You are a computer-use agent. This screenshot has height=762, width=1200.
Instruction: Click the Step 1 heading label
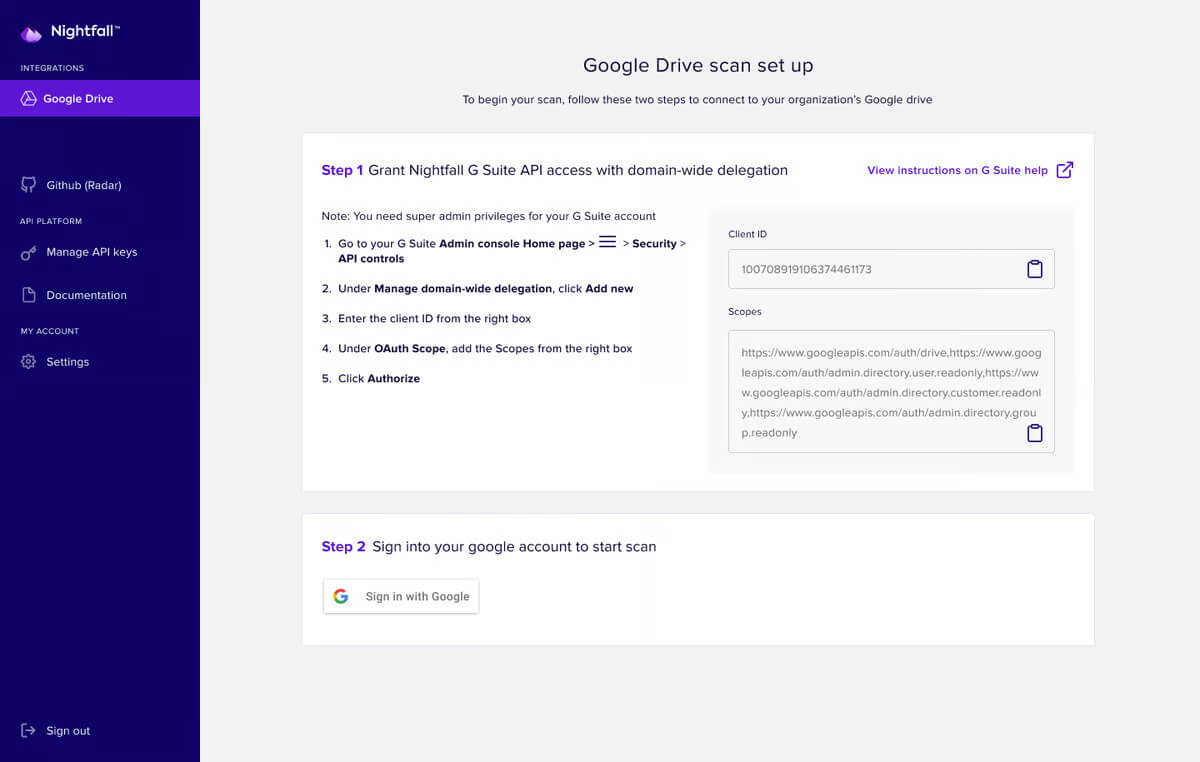(x=342, y=170)
